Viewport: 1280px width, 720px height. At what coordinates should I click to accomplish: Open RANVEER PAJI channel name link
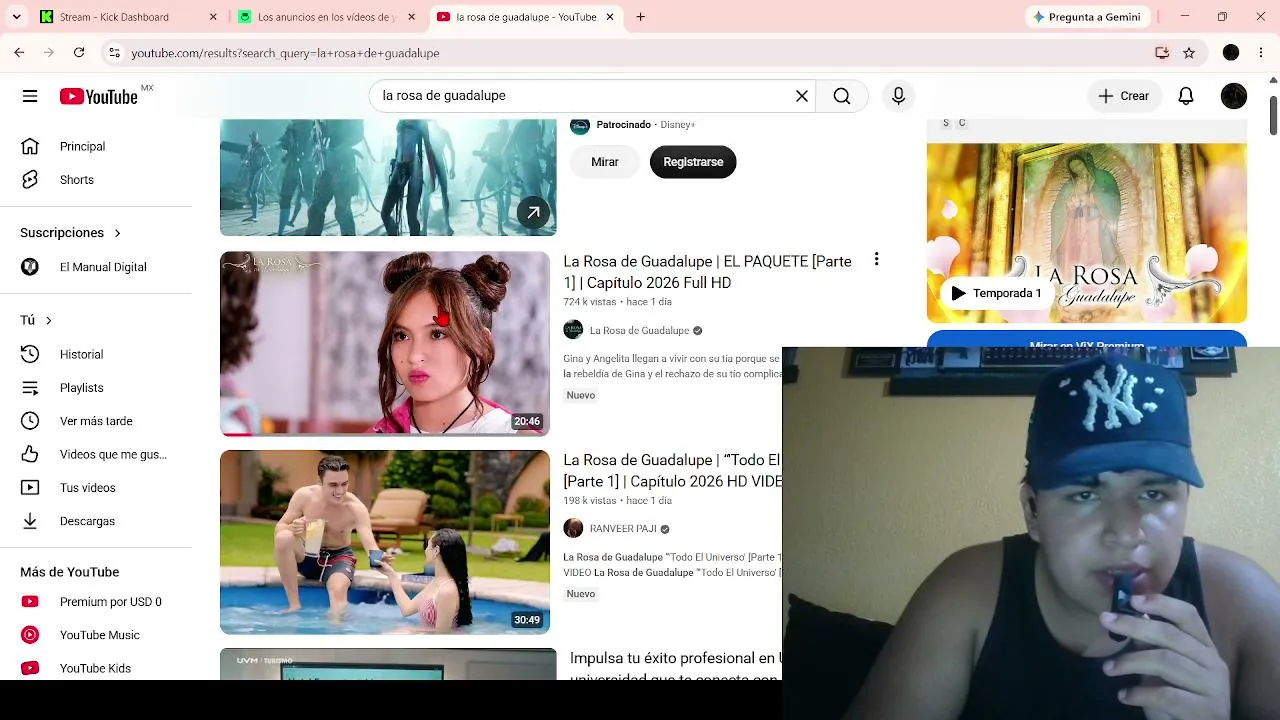[623, 528]
